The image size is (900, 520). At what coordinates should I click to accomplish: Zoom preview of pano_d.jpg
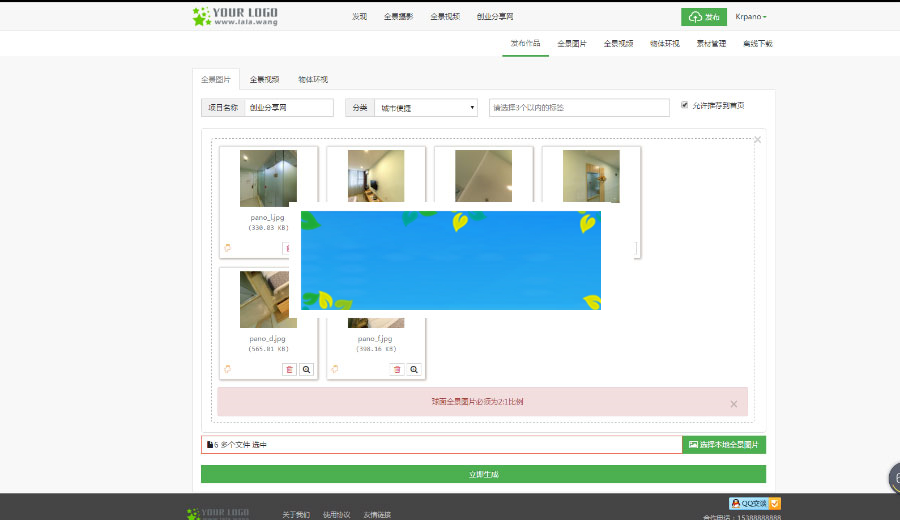click(x=306, y=369)
